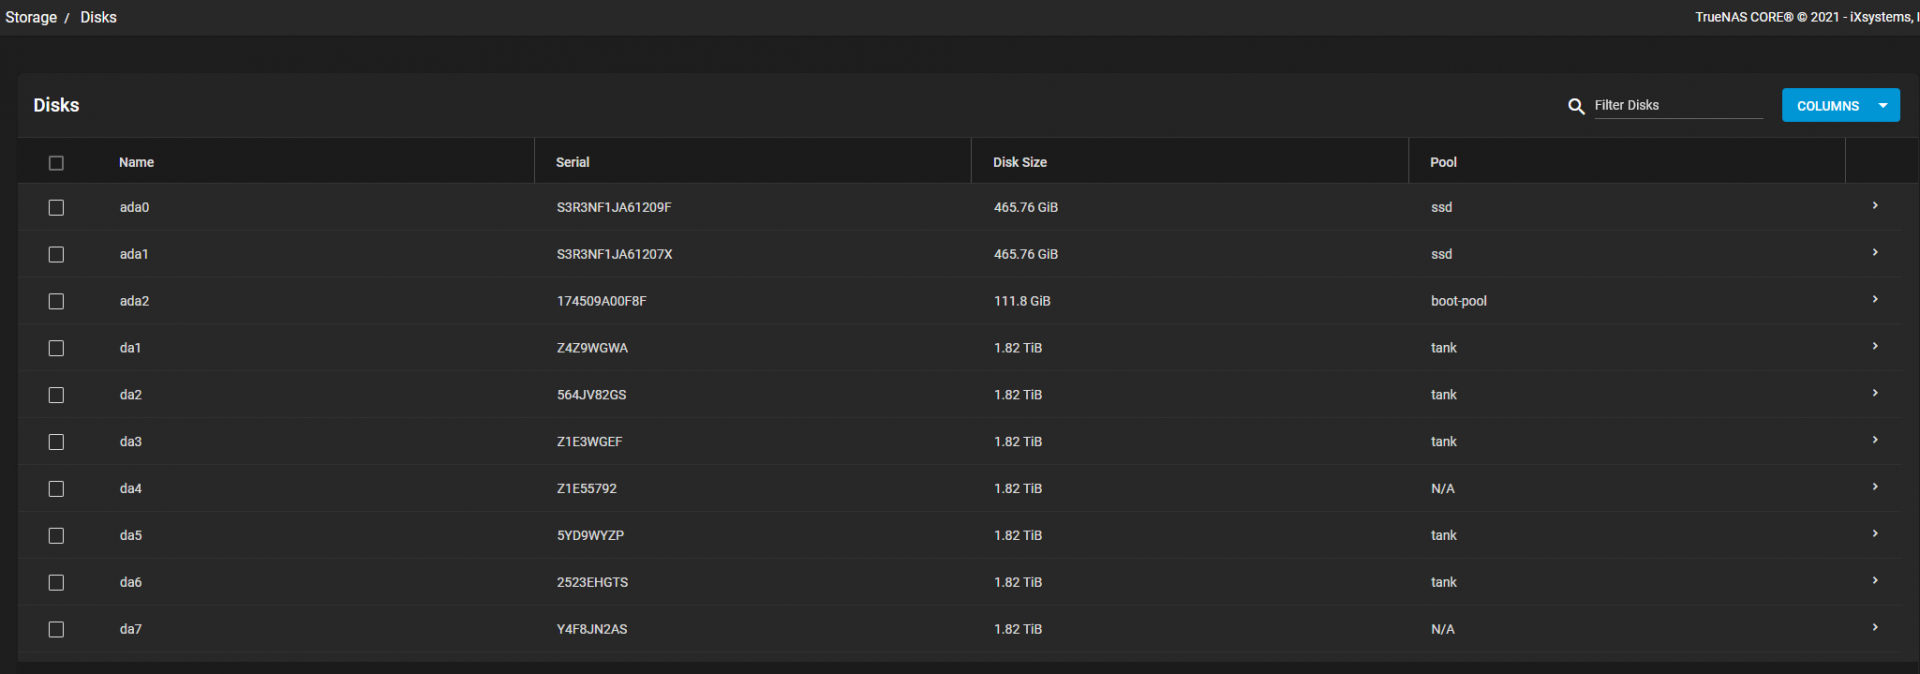Check the ada0 disk checkbox
This screenshot has width=1920, height=674.
[56, 208]
